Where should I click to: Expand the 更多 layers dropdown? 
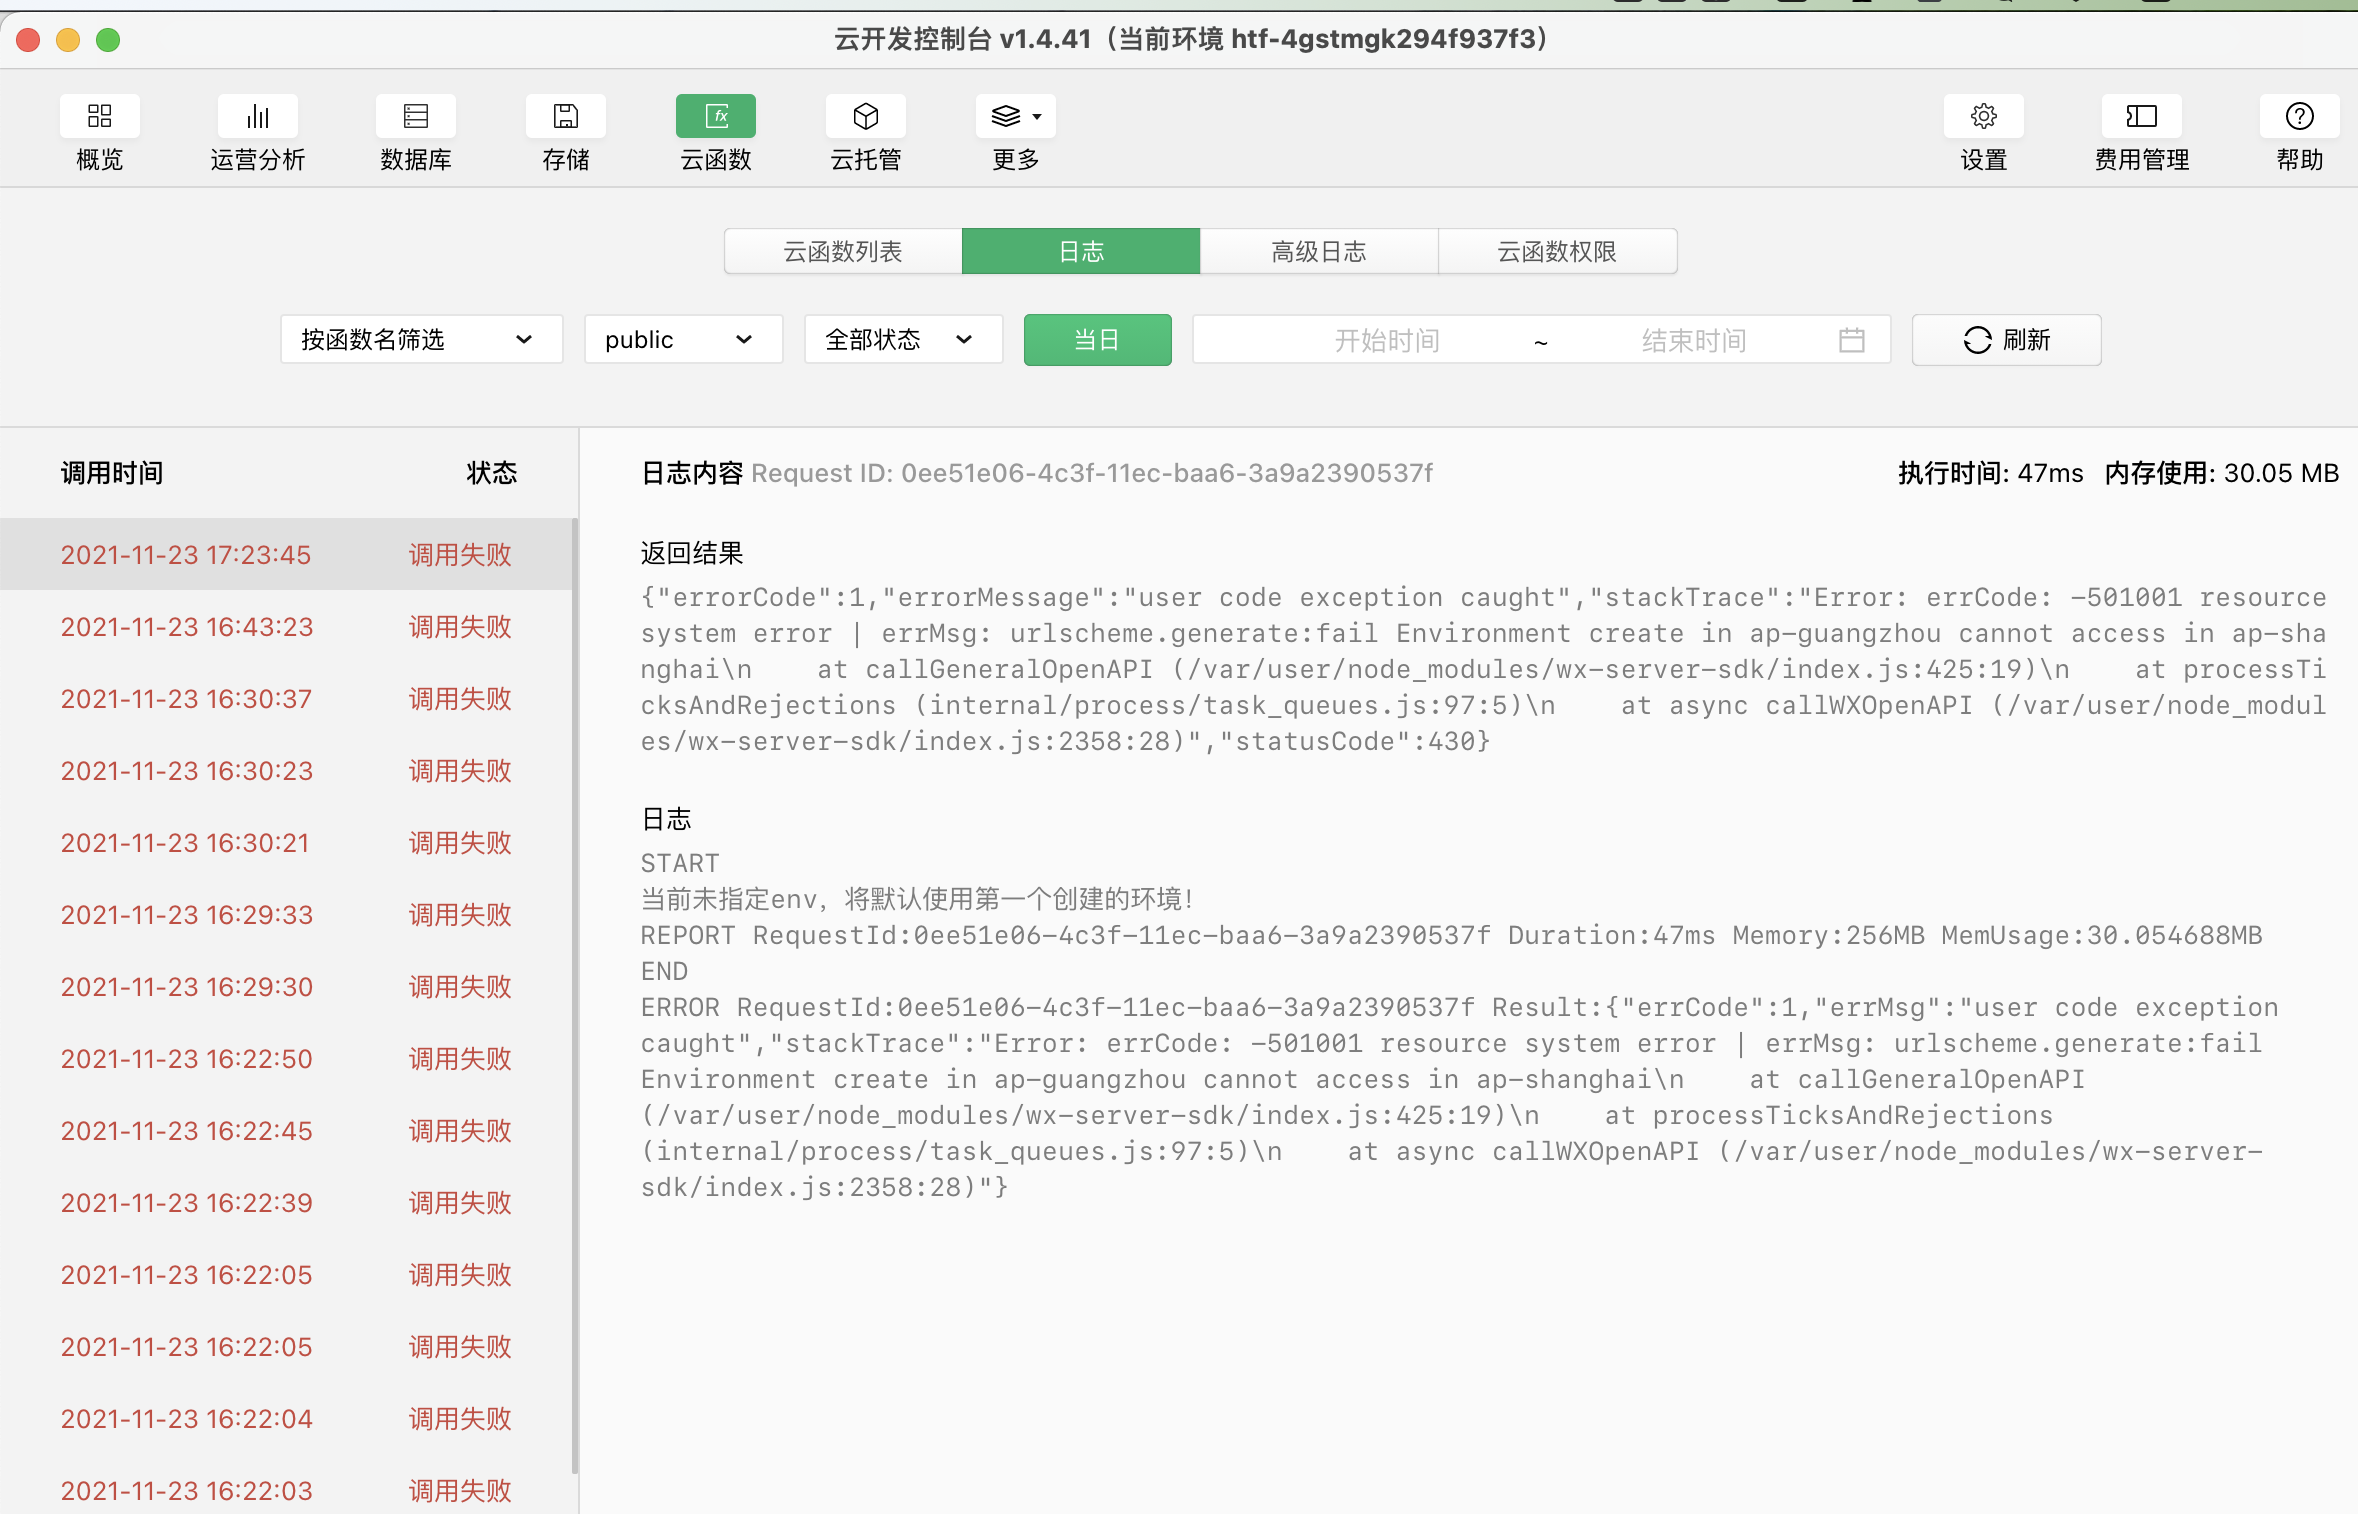pos(1015,118)
